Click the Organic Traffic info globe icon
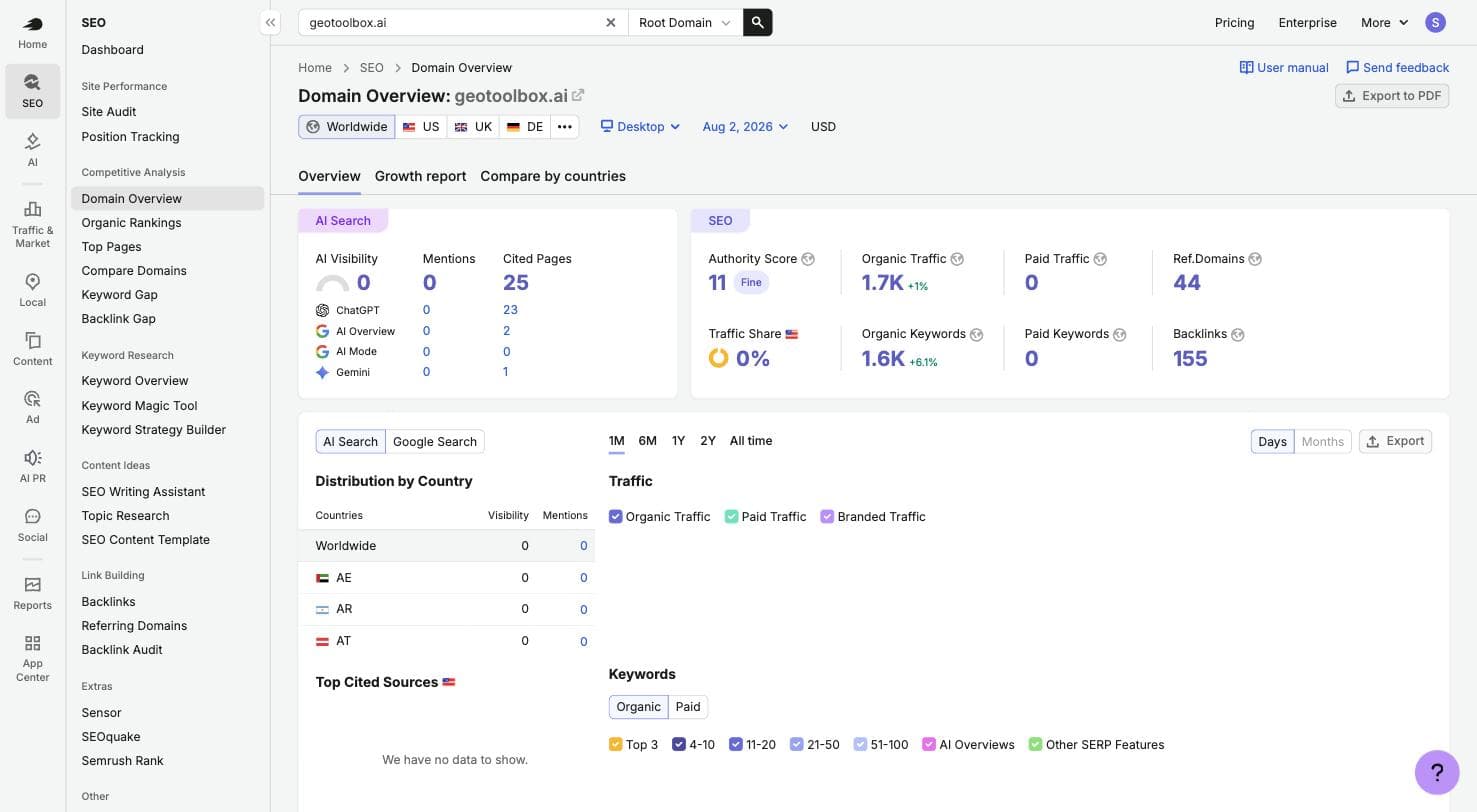 [957, 259]
